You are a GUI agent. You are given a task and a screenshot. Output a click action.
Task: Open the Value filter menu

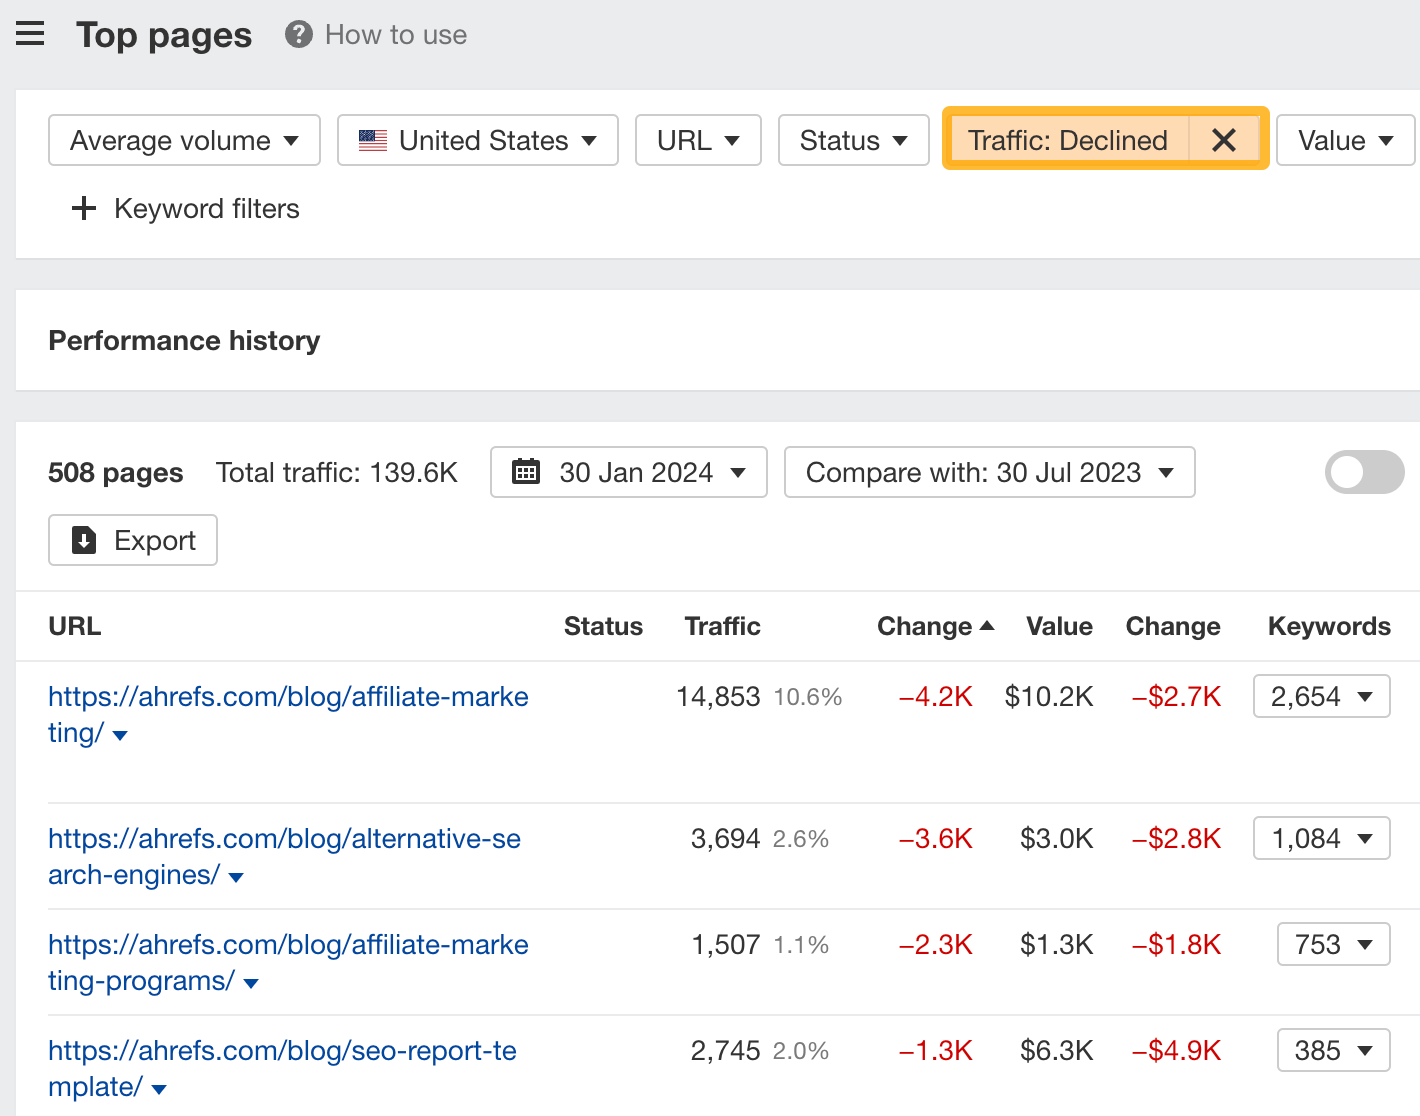1345,140
